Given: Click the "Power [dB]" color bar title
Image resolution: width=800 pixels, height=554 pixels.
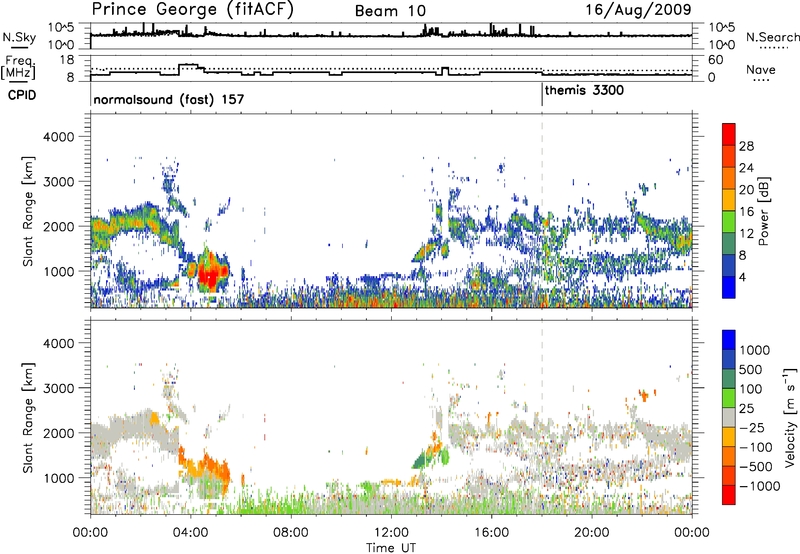Looking at the screenshot, I should tap(763, 211).
